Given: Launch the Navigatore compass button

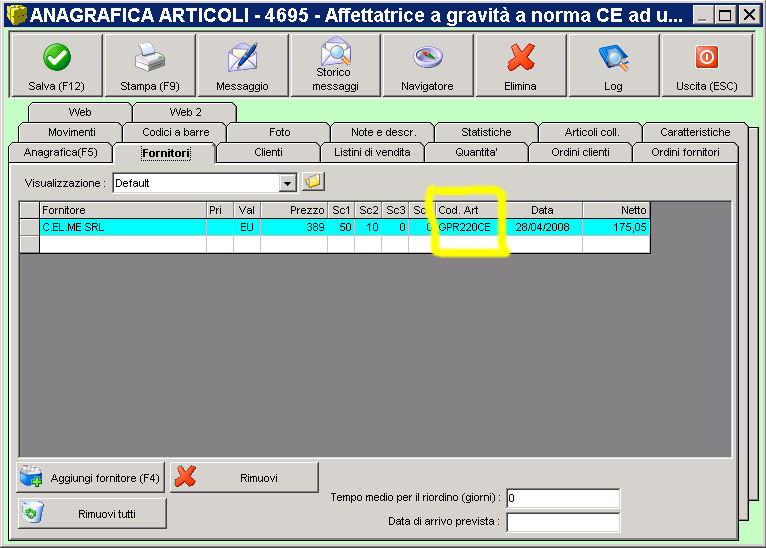Looking at the screenshot, I should [x=427, y=65].
